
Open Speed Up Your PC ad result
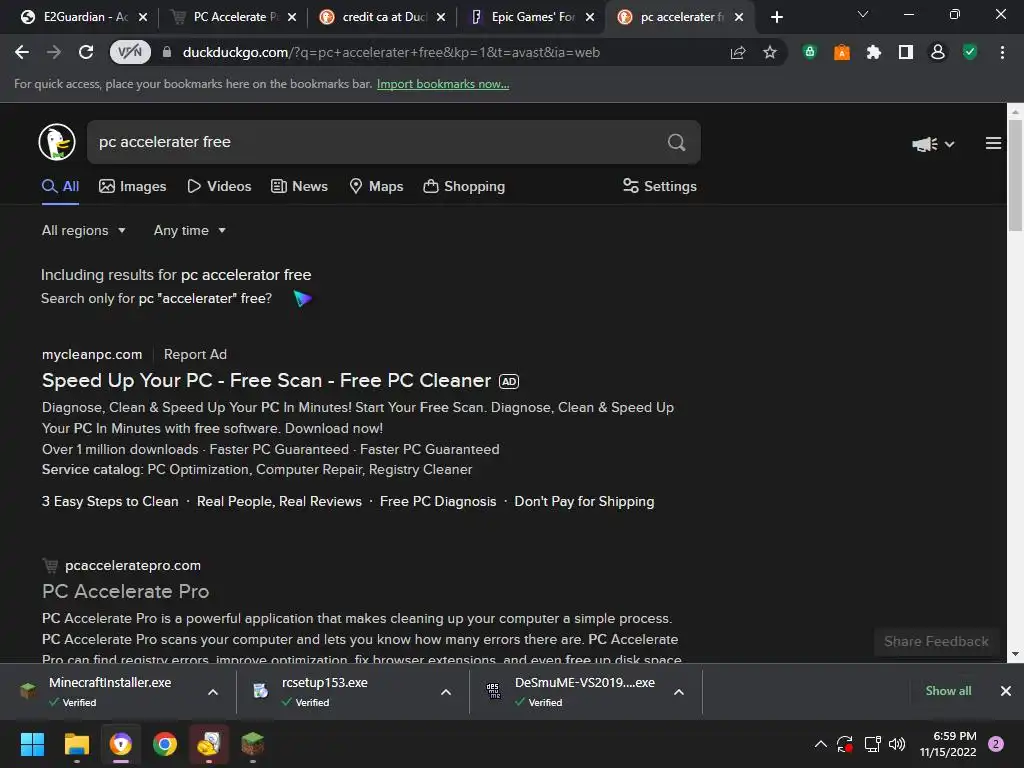tap(266, 380)
